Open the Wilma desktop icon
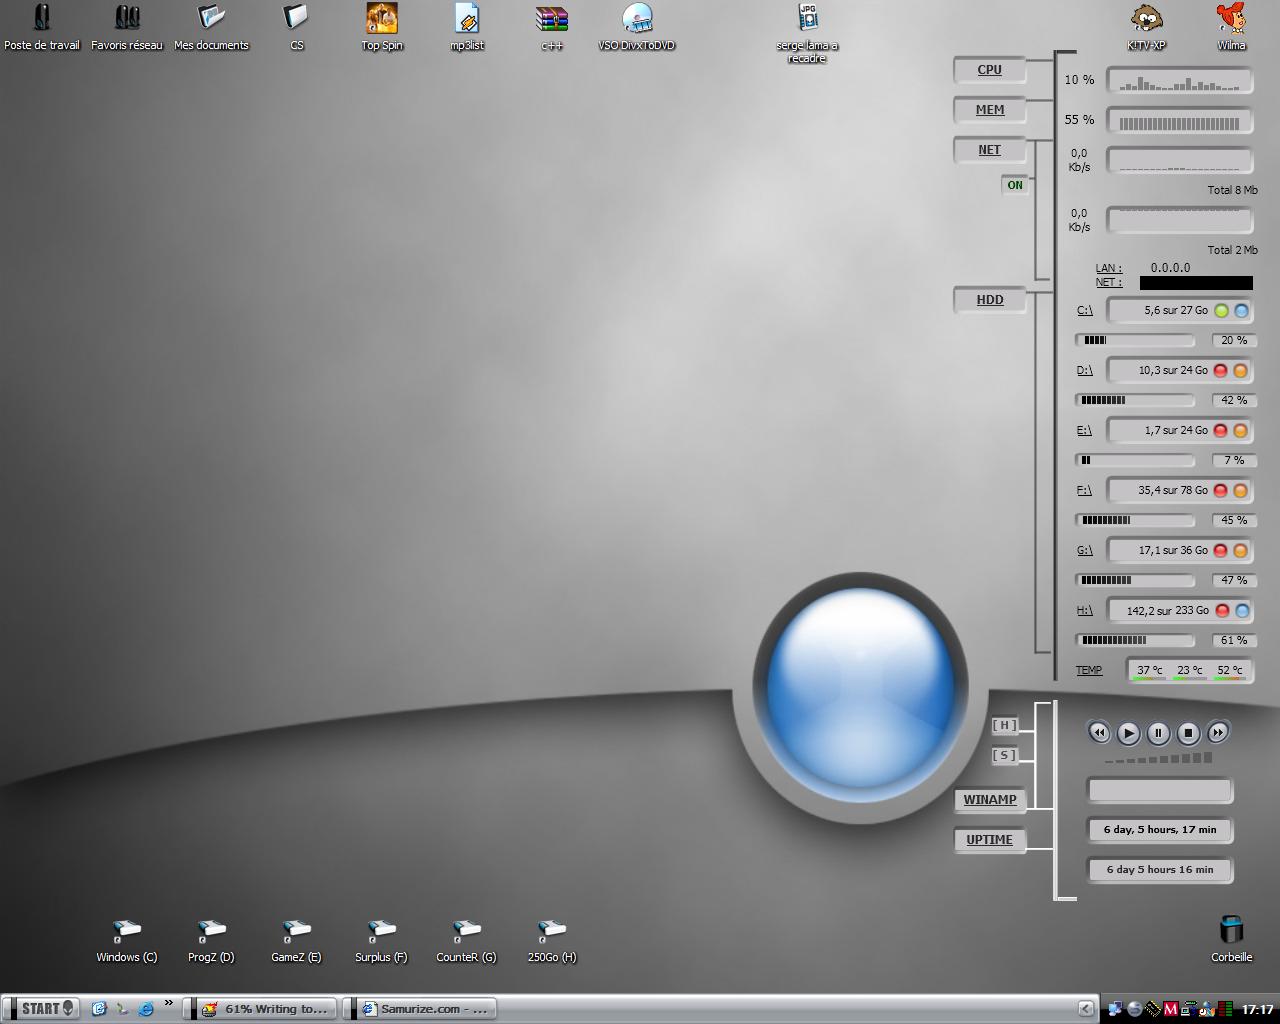Screen dimensions: 1280x1024 [1231, 27]
